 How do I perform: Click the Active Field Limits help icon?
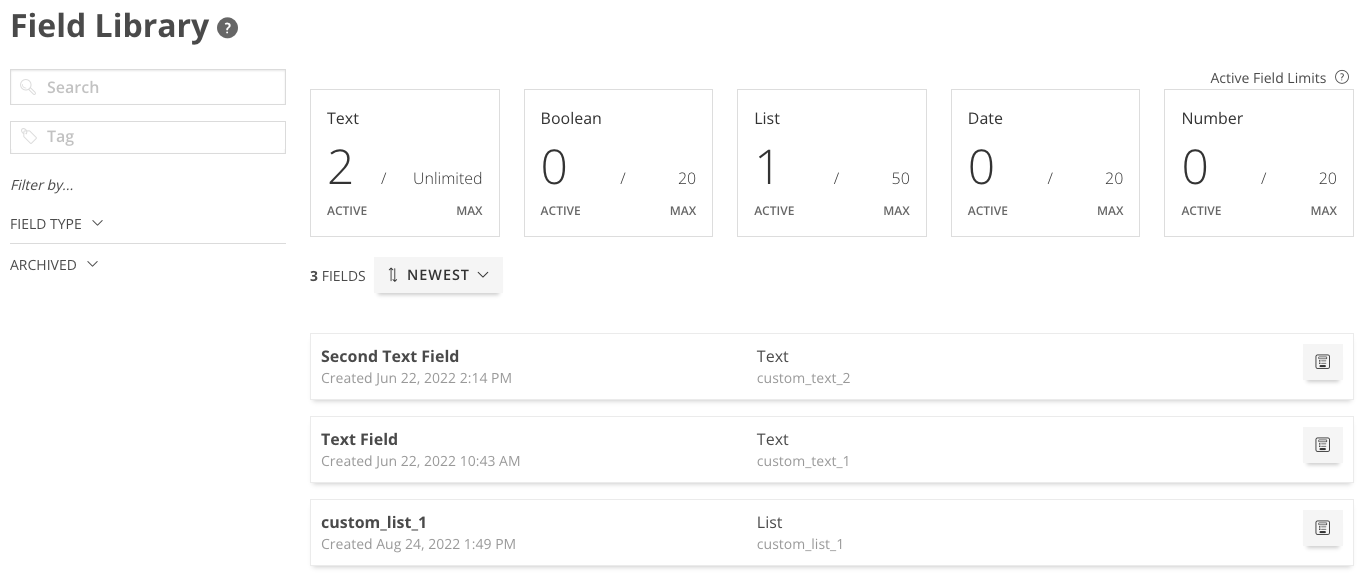(x=1342, y=77)
